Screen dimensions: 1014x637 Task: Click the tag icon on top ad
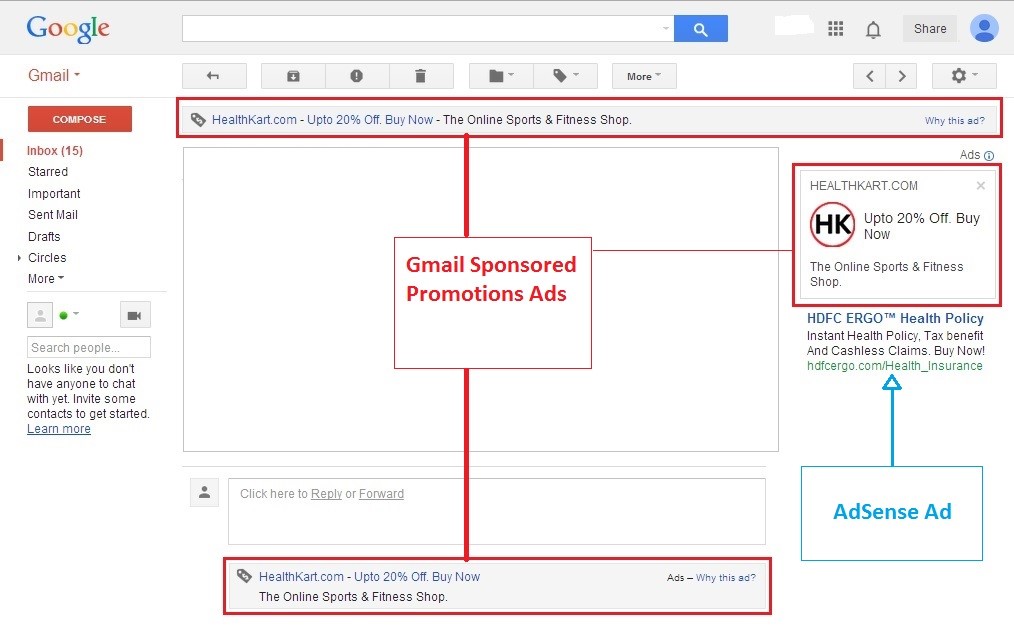point(198,120)
